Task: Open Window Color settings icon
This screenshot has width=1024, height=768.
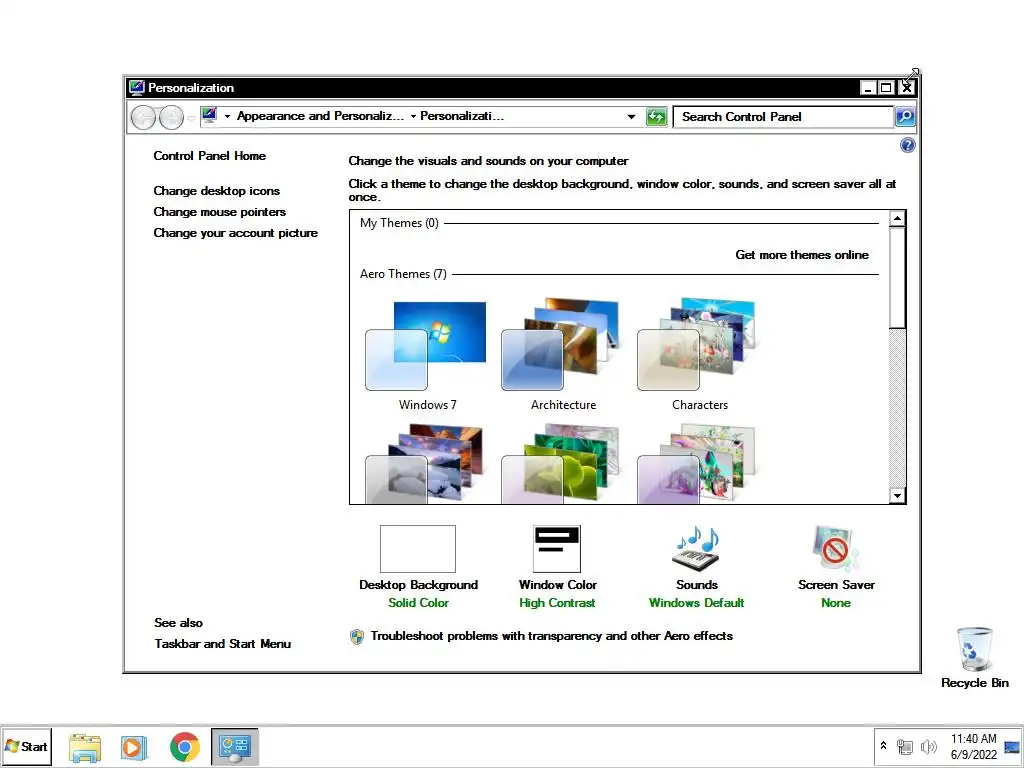Action: click(x=557, y=549)
